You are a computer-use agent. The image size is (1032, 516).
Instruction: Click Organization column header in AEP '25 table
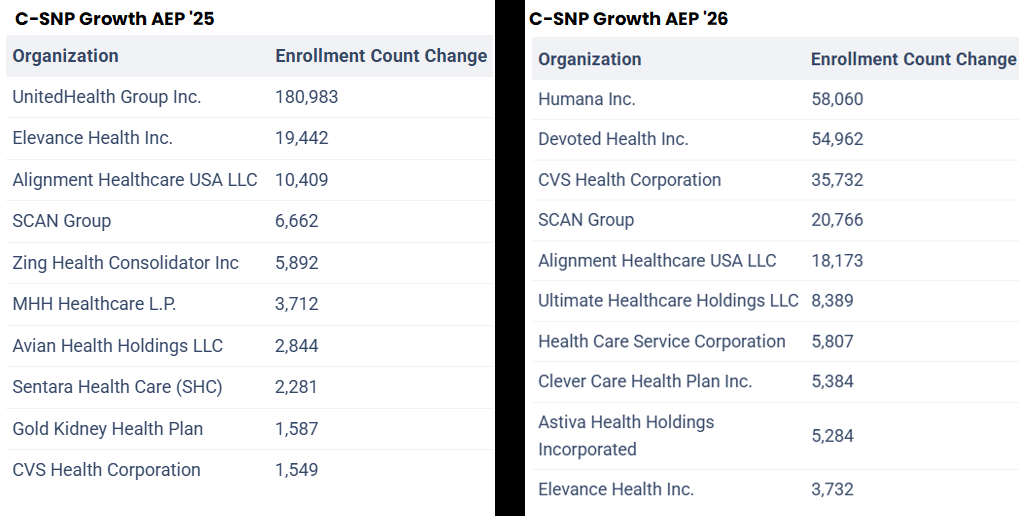[x=65, y=56]
